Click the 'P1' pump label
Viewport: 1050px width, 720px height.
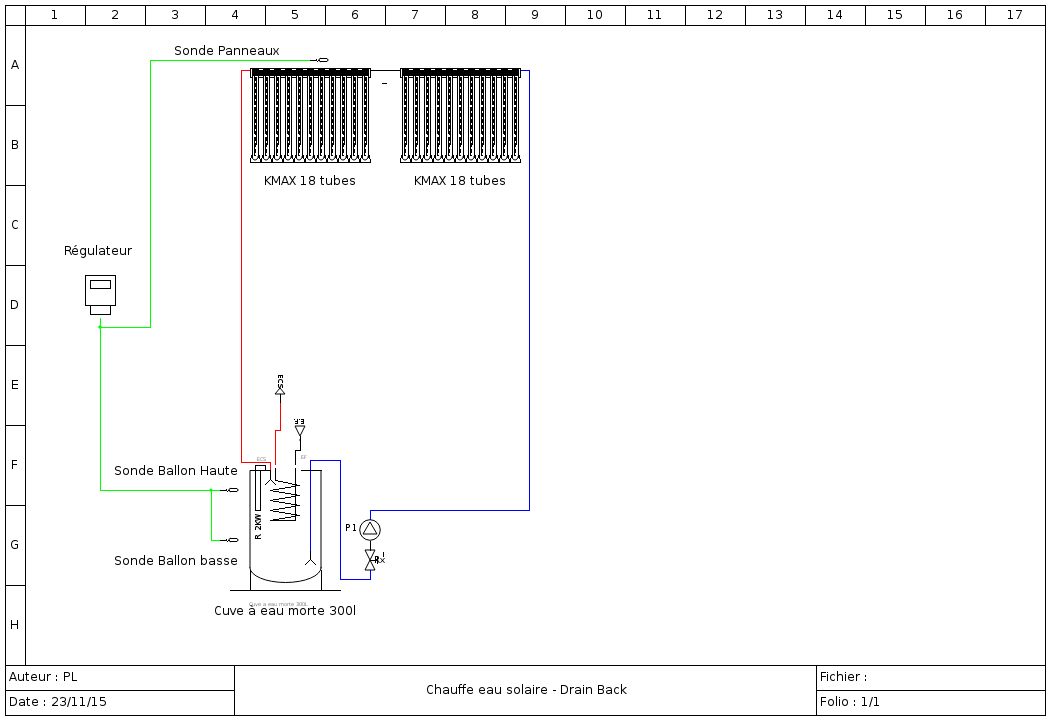[351, 528]
